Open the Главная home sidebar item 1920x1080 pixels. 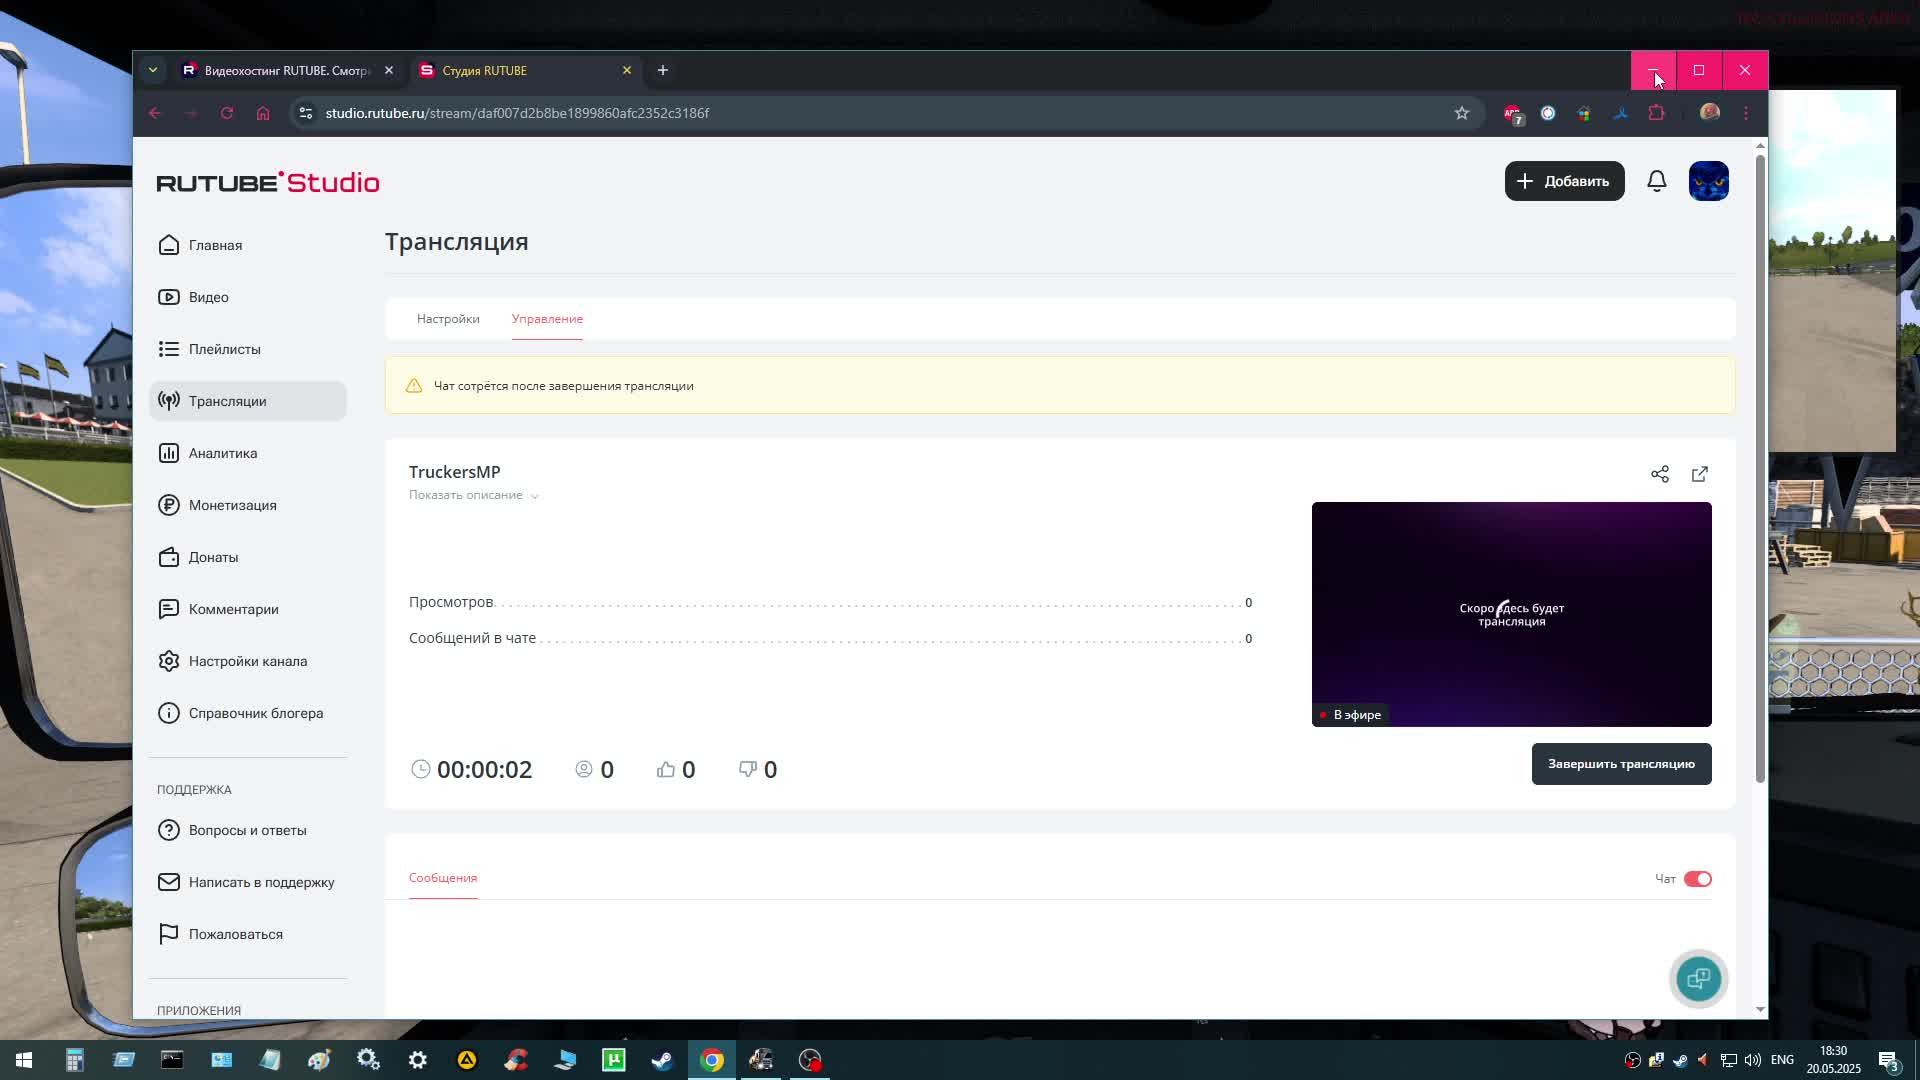pos(247,245)
